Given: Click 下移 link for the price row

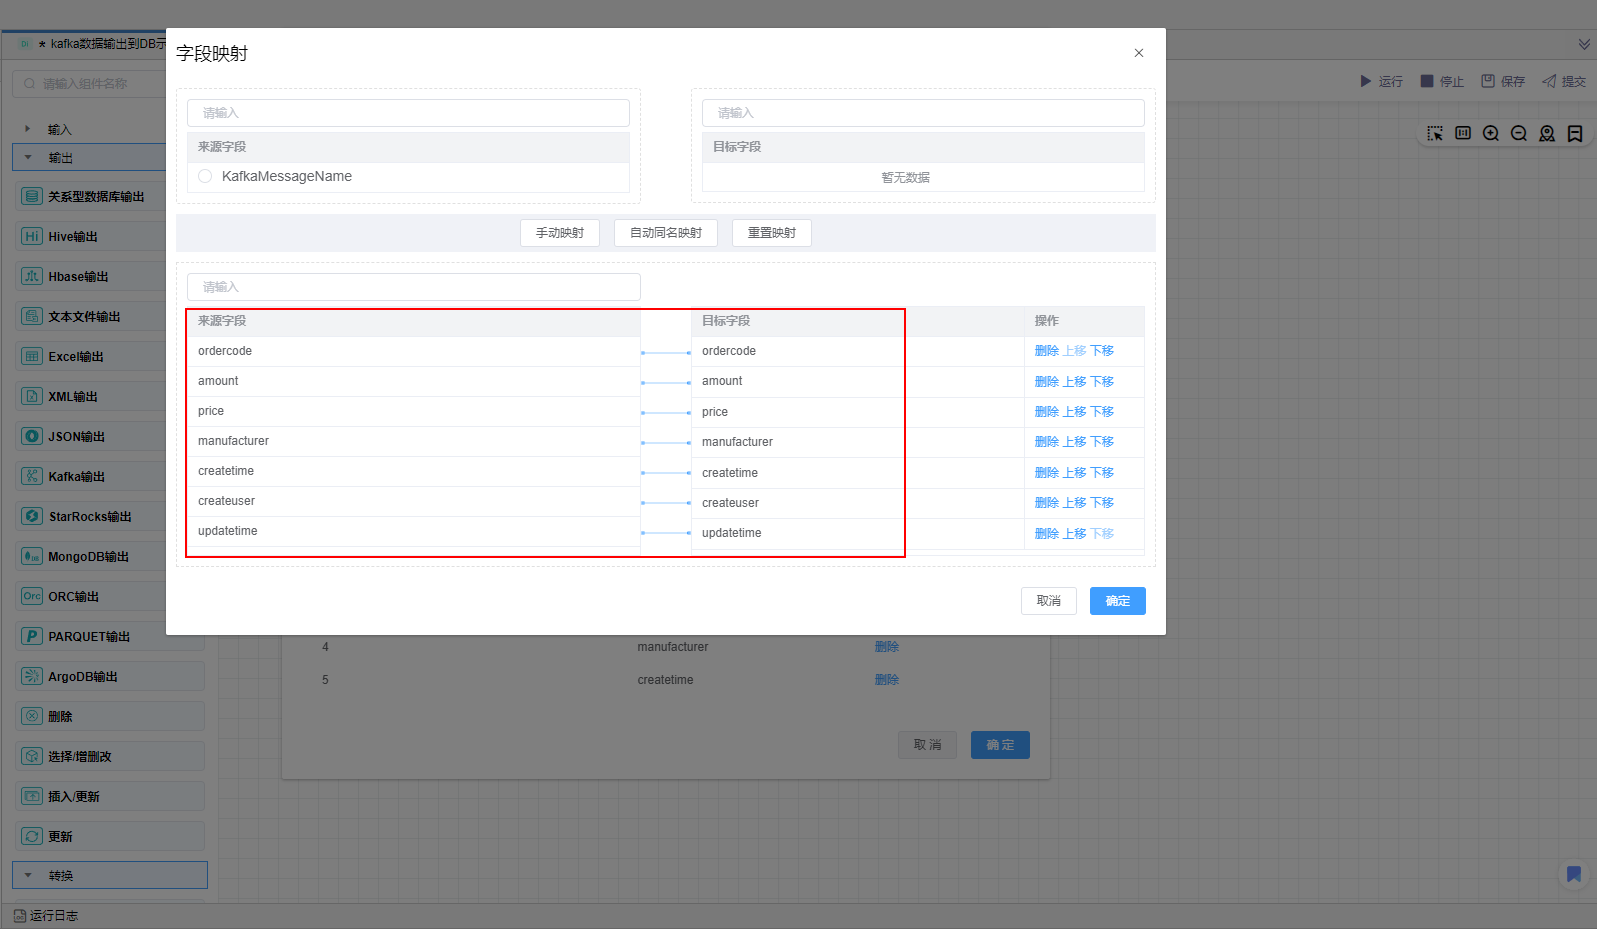Looking at the screenshot, I should 1102,412.
